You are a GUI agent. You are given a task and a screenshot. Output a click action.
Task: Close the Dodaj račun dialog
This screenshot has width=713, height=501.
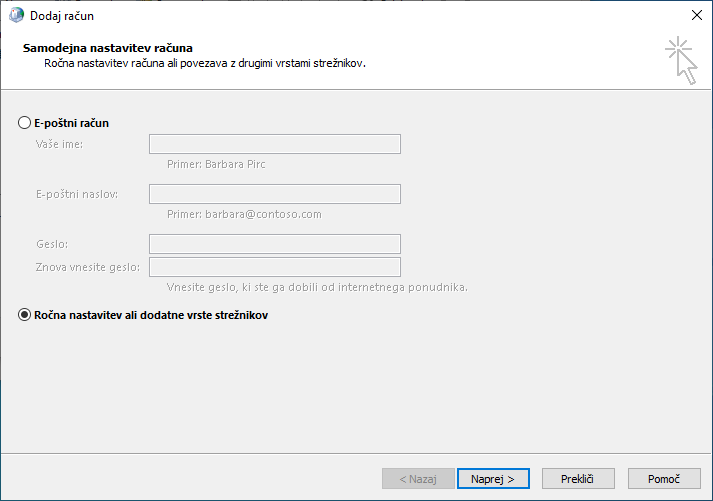click(x=697, y=15)
